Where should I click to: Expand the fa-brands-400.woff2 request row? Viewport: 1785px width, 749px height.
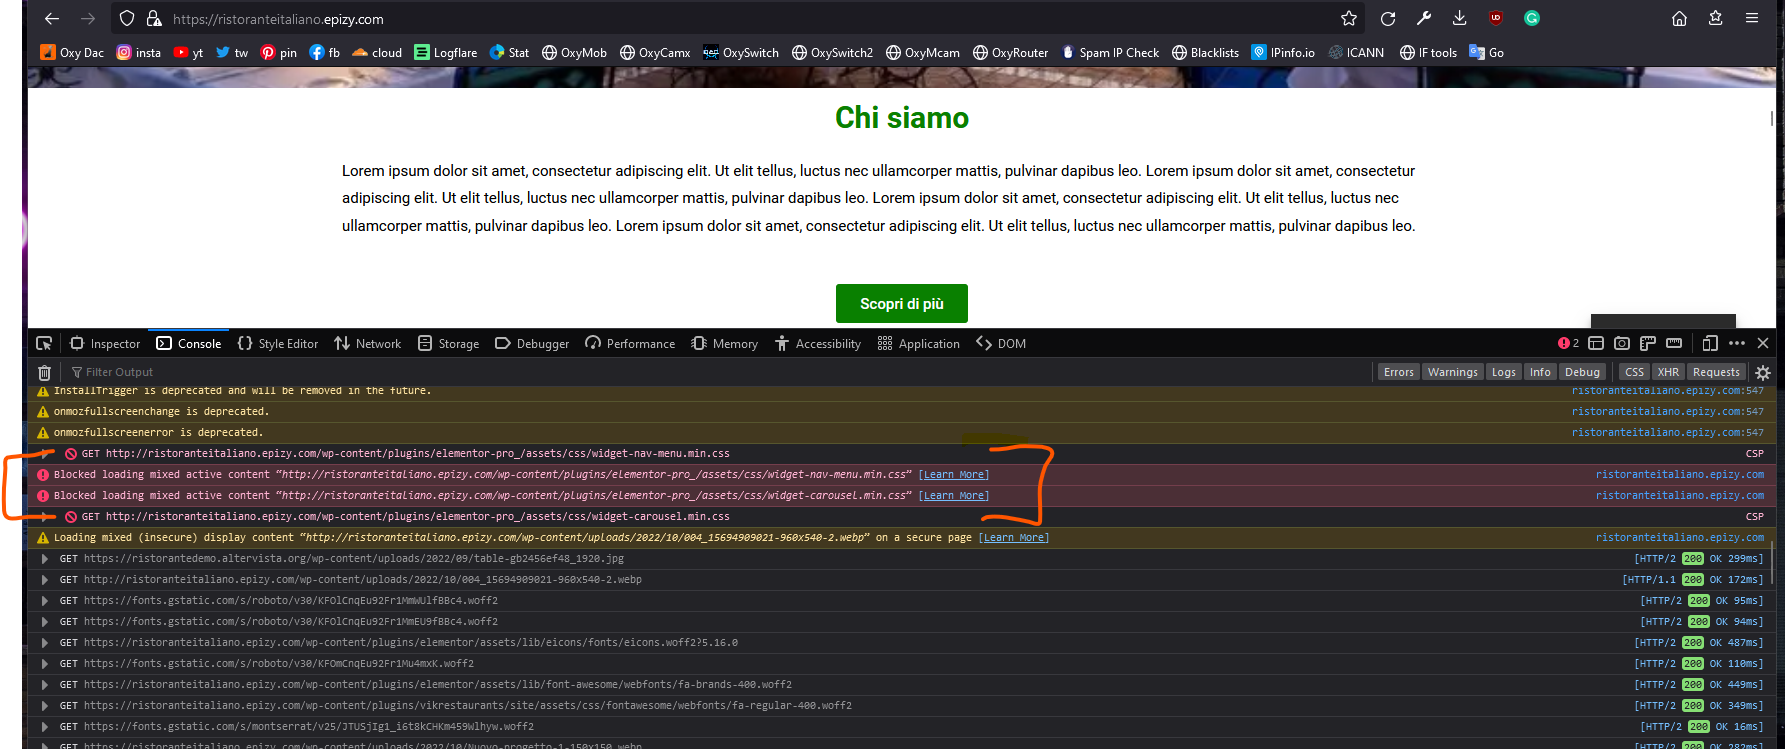tap(45, 685)
